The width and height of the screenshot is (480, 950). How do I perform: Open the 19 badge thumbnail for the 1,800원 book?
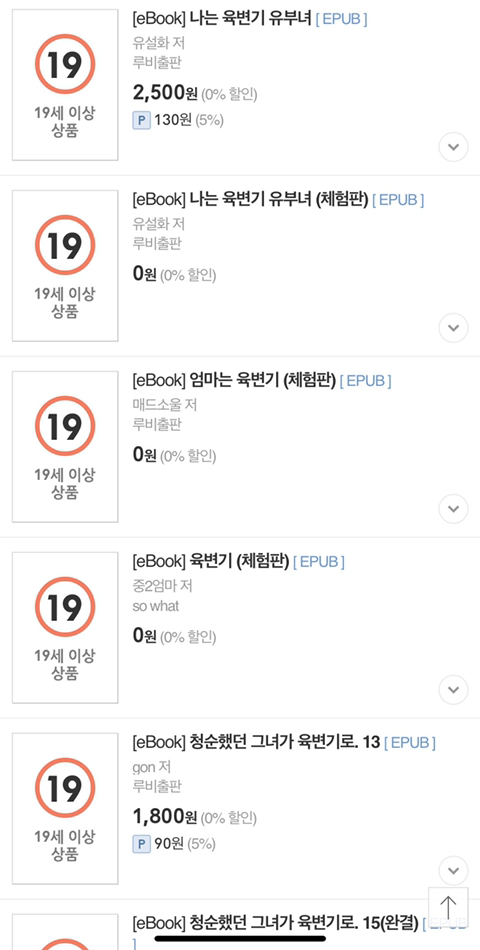click(x=65, y=809)
